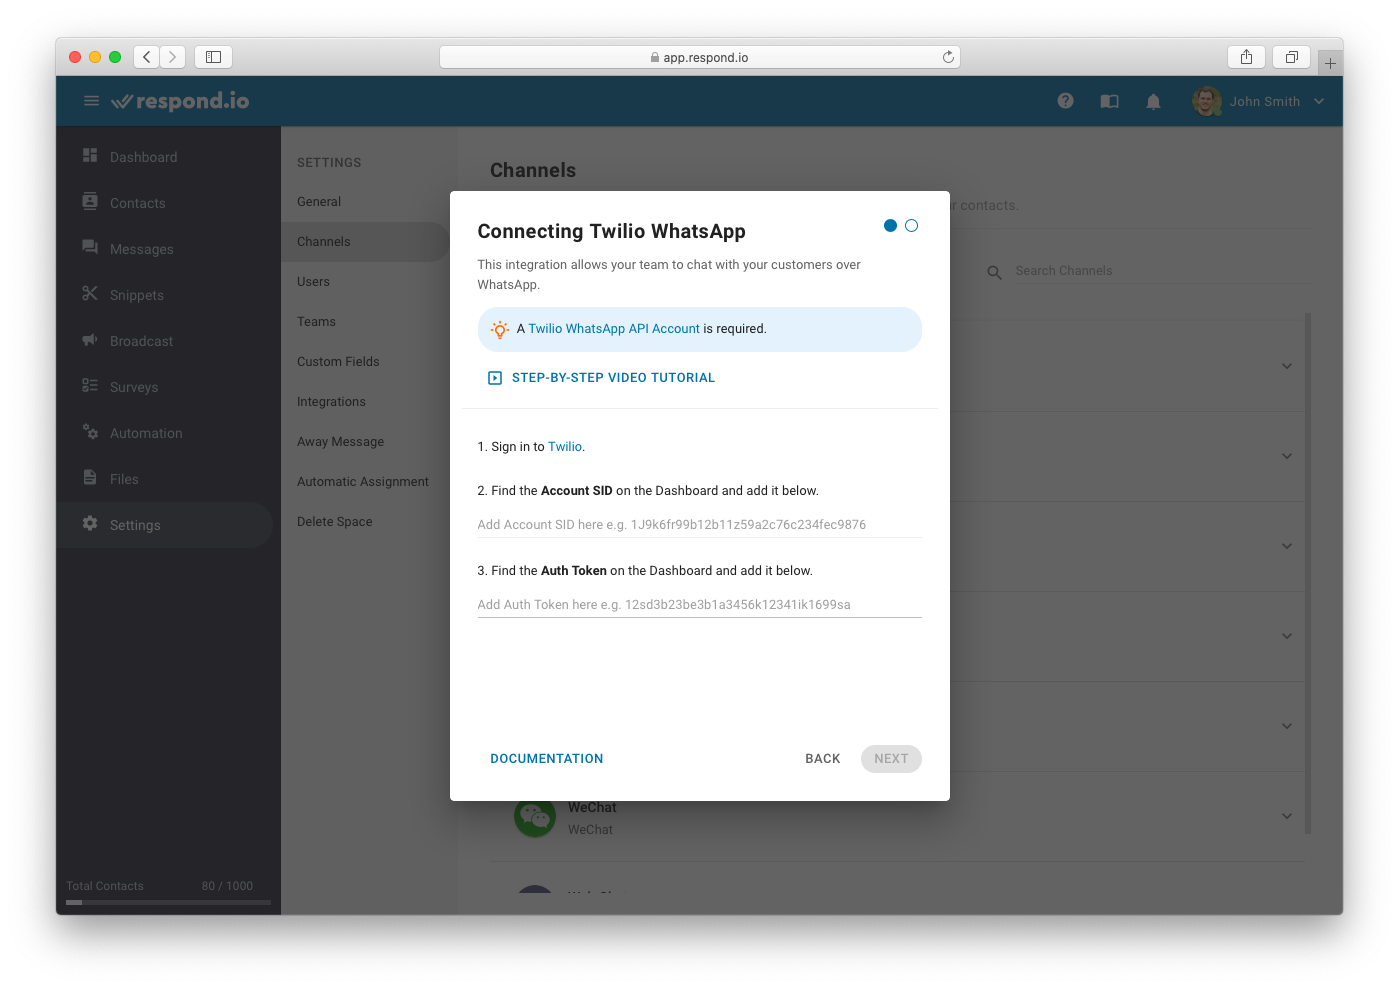Reload the page with refresh icon
Screen dimensions: 1399x989
pos(948,57)
